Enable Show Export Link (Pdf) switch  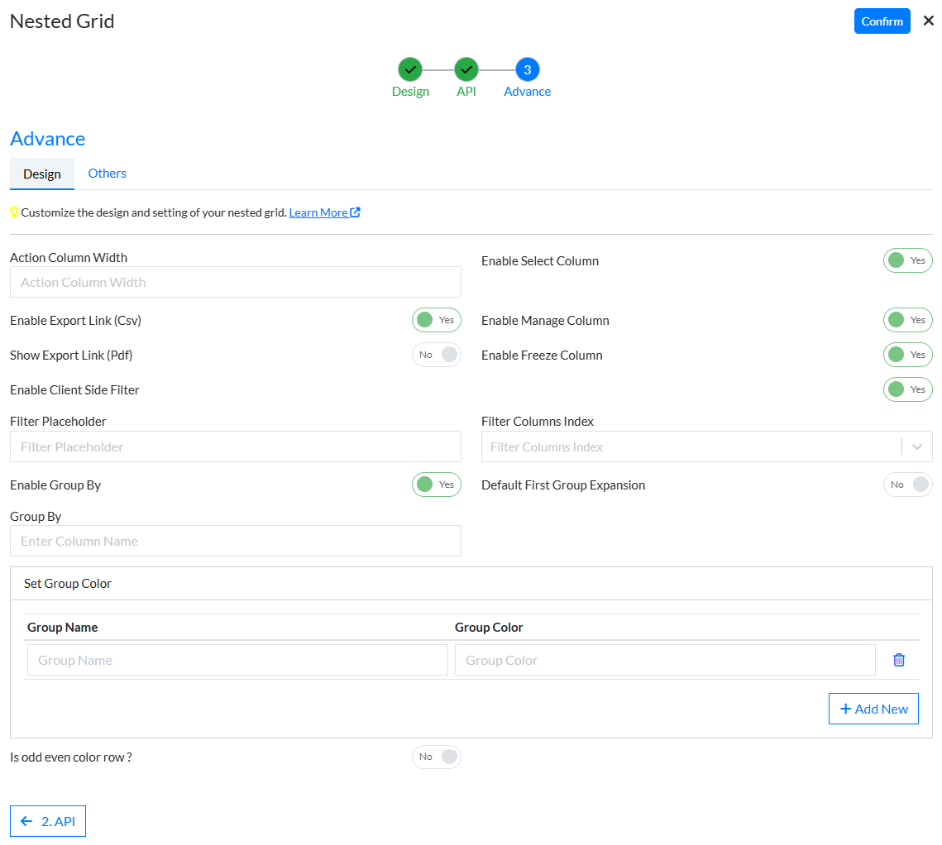436,355
